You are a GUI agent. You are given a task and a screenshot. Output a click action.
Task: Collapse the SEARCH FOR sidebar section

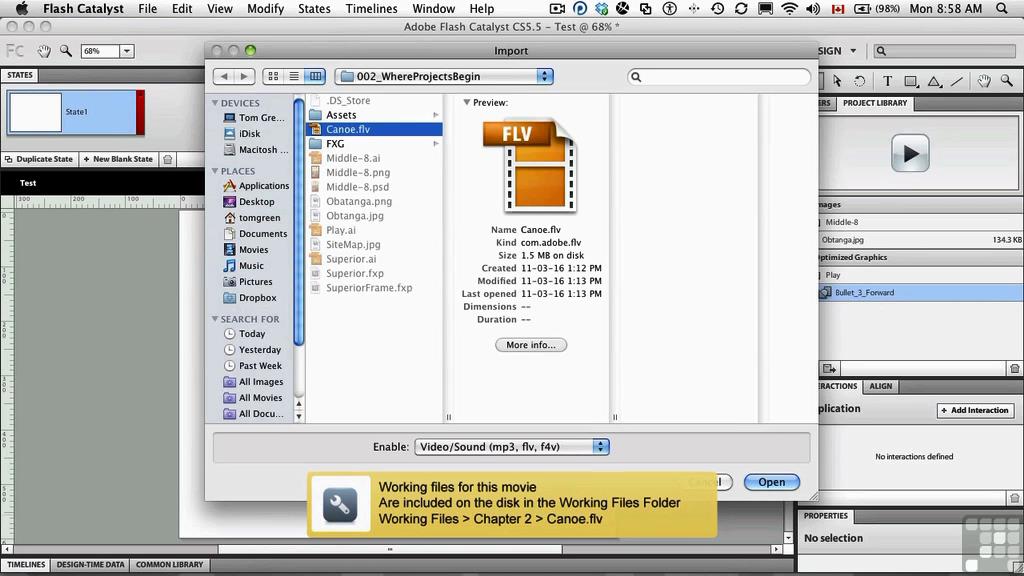(x=215, y=319)
